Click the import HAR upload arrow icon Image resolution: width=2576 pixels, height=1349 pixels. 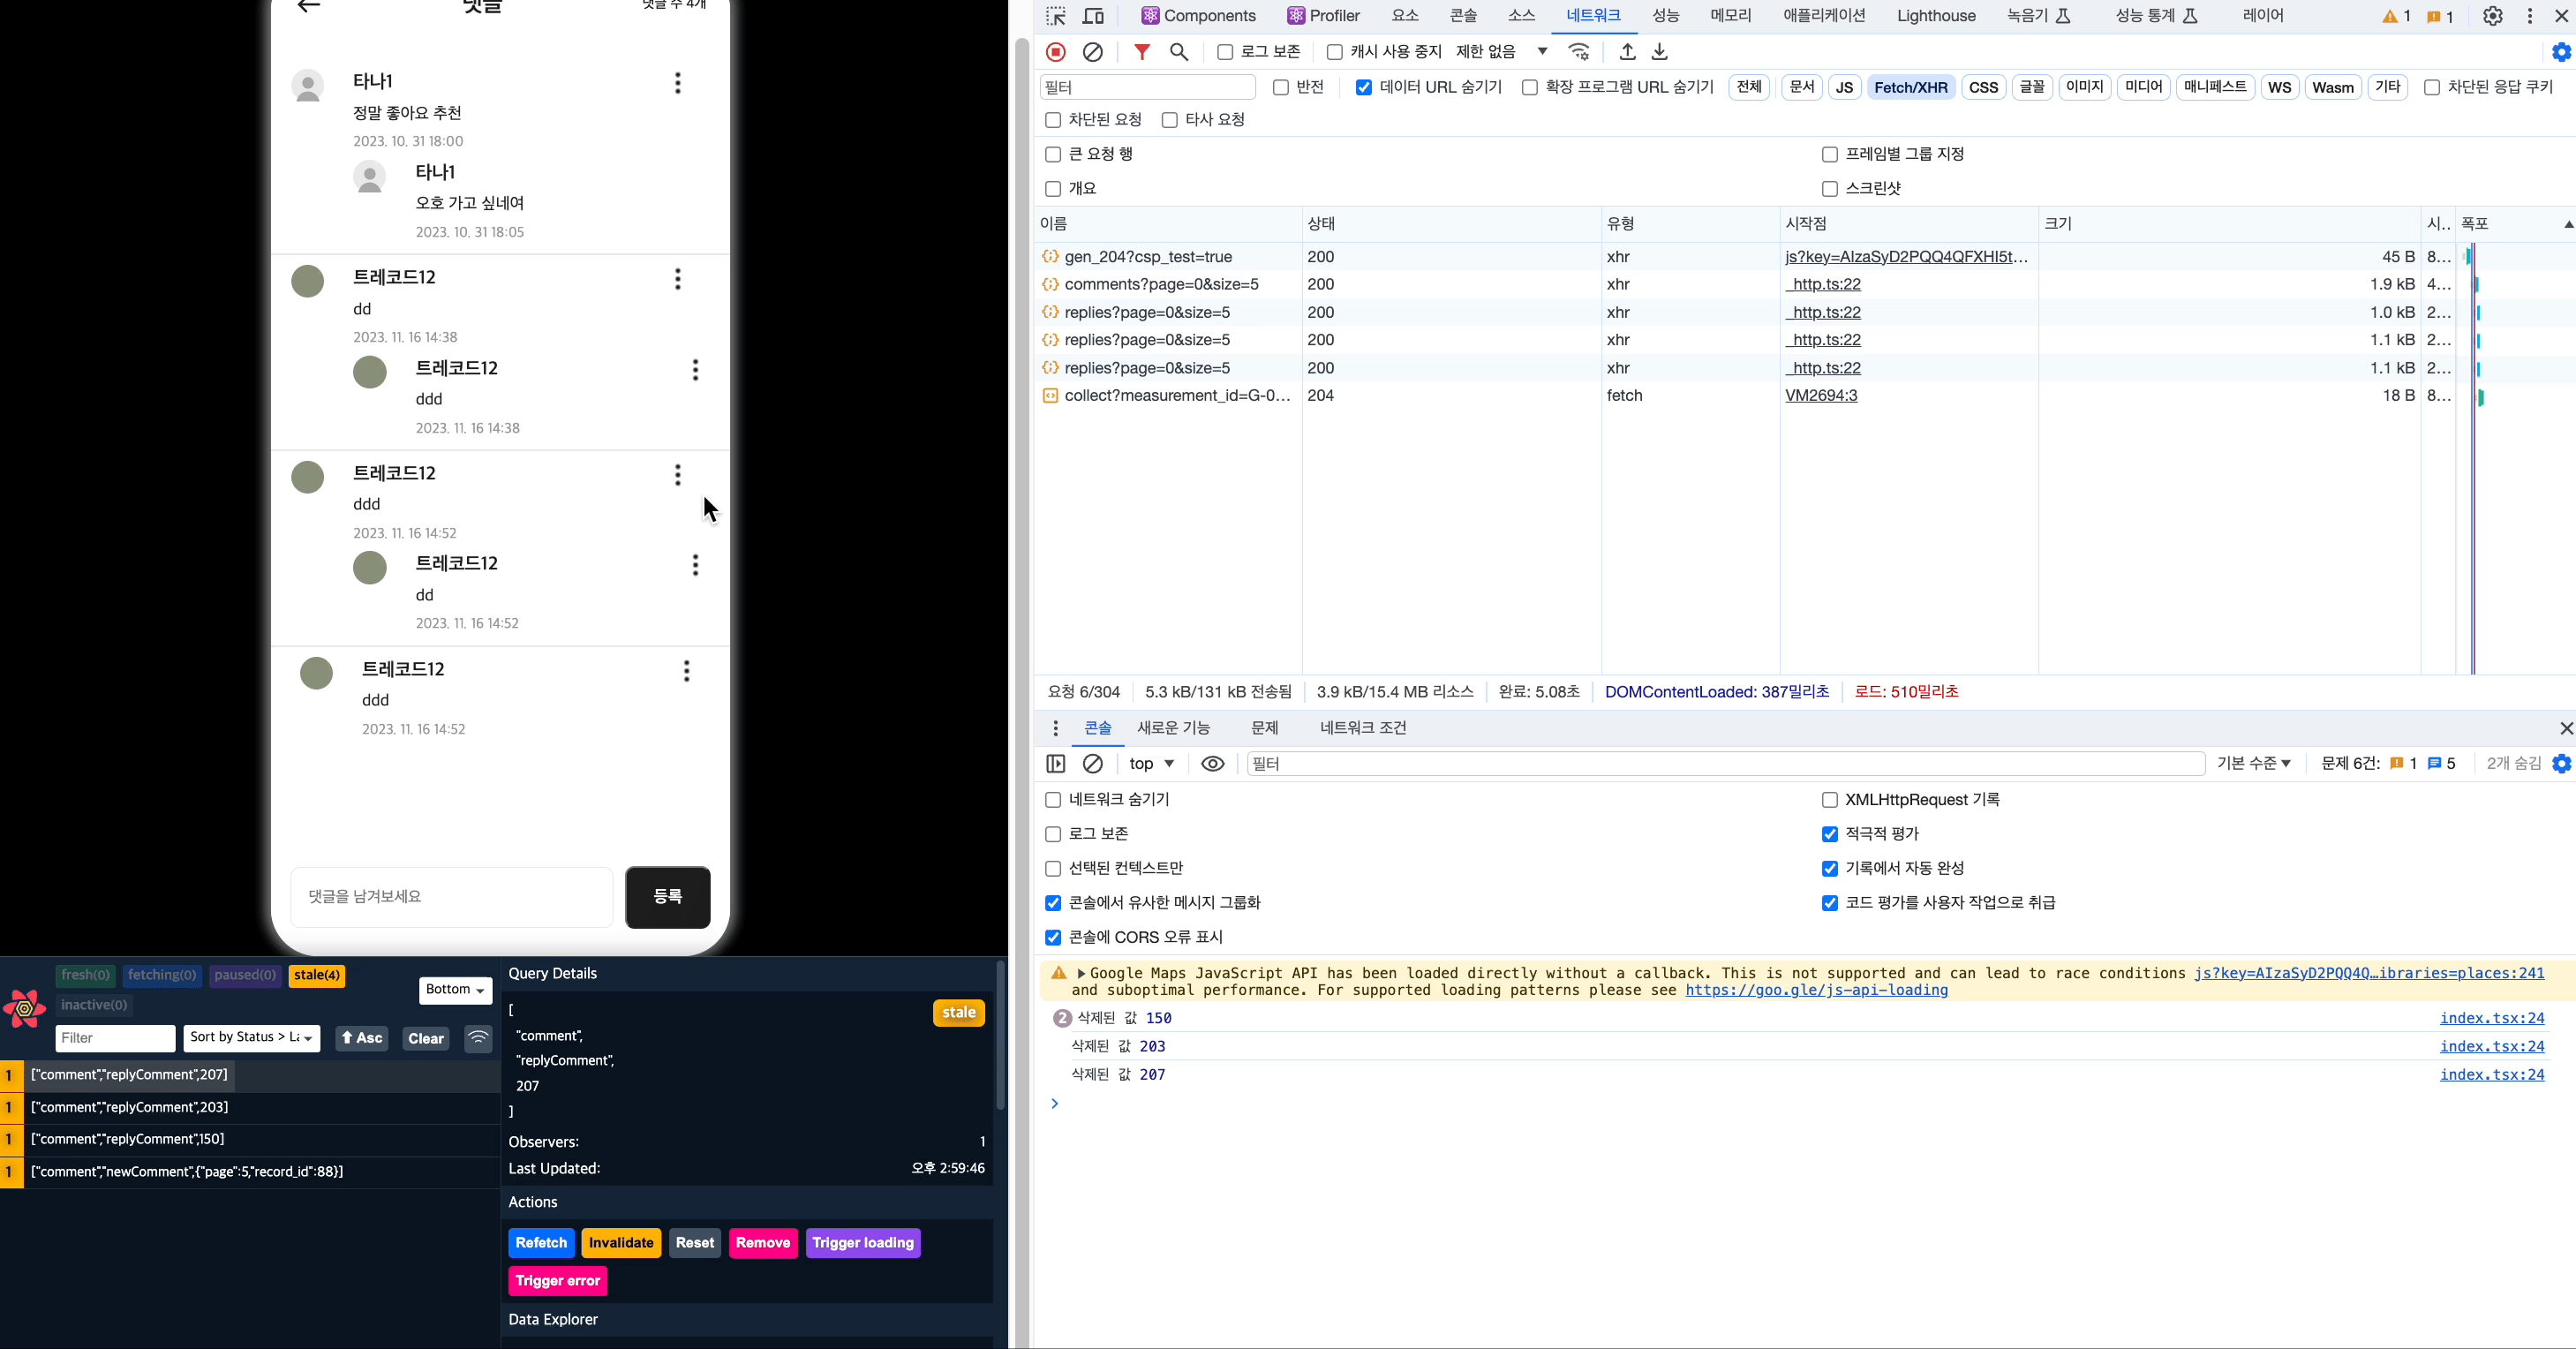coord(1627,52)
